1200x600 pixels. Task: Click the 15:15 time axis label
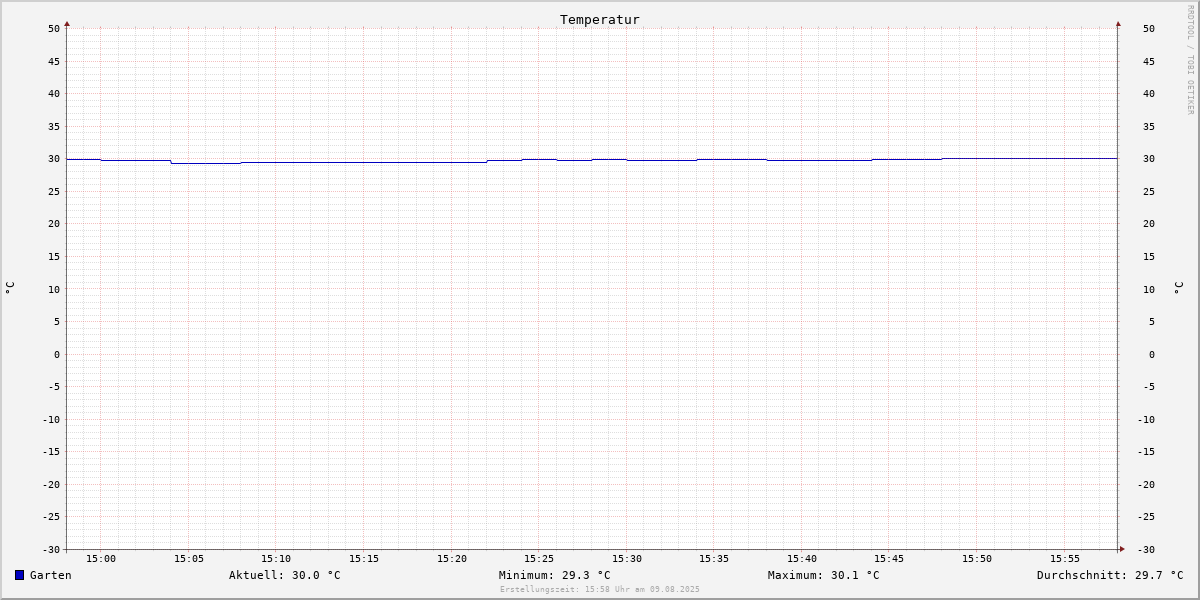coord(364,558)
